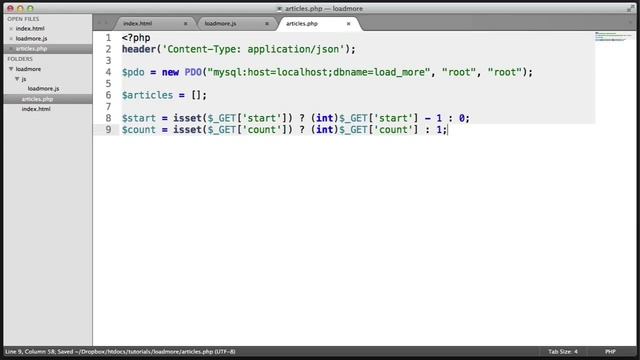The height and width of the screenshot is (360, 640).
Task: Click the $count variable on line 9
Action: pyautogui.click(x=139, y=130)
